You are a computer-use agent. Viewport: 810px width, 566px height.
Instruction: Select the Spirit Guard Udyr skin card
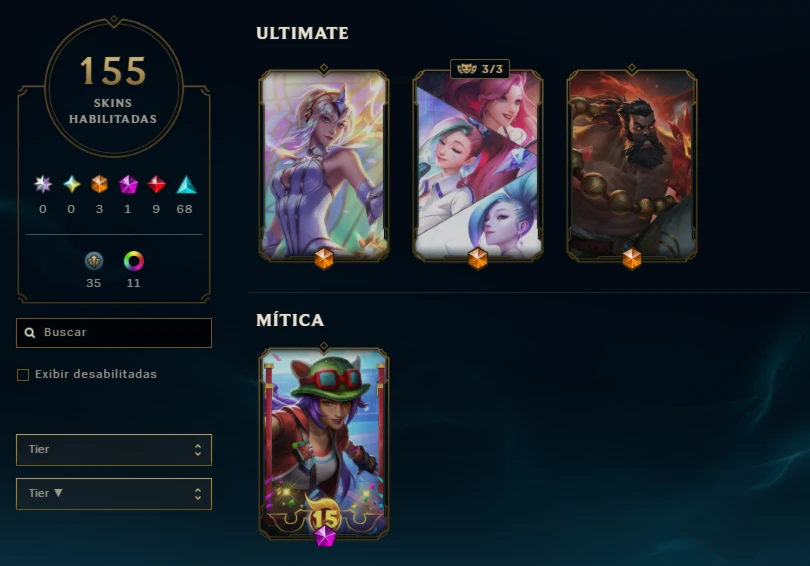tap(632, 165)
